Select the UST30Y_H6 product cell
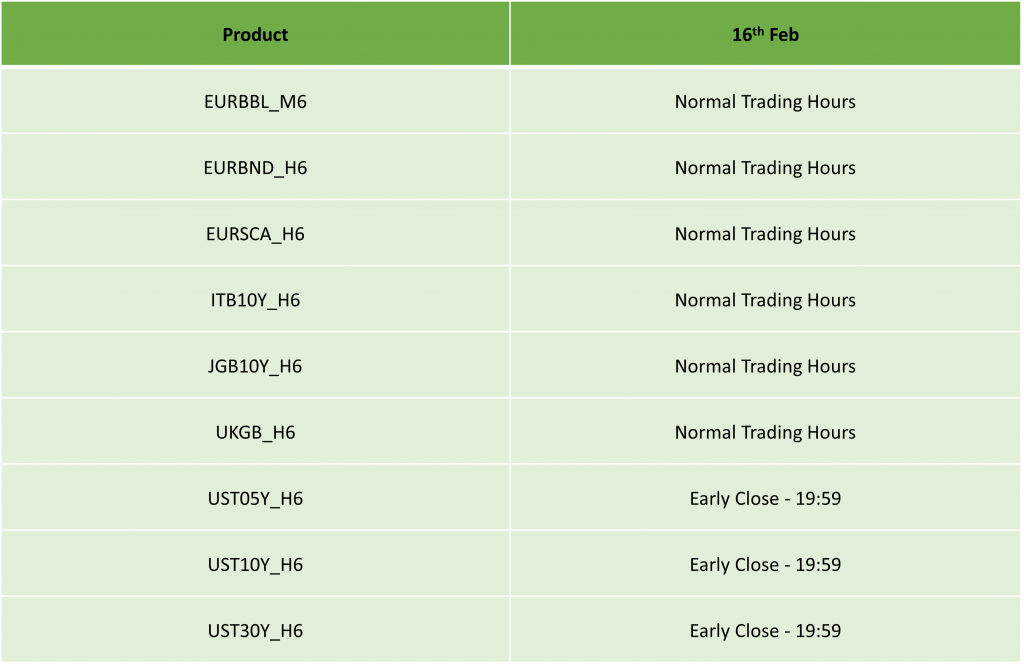Viewport: 1024px width, 664px height. click(255, 630)
